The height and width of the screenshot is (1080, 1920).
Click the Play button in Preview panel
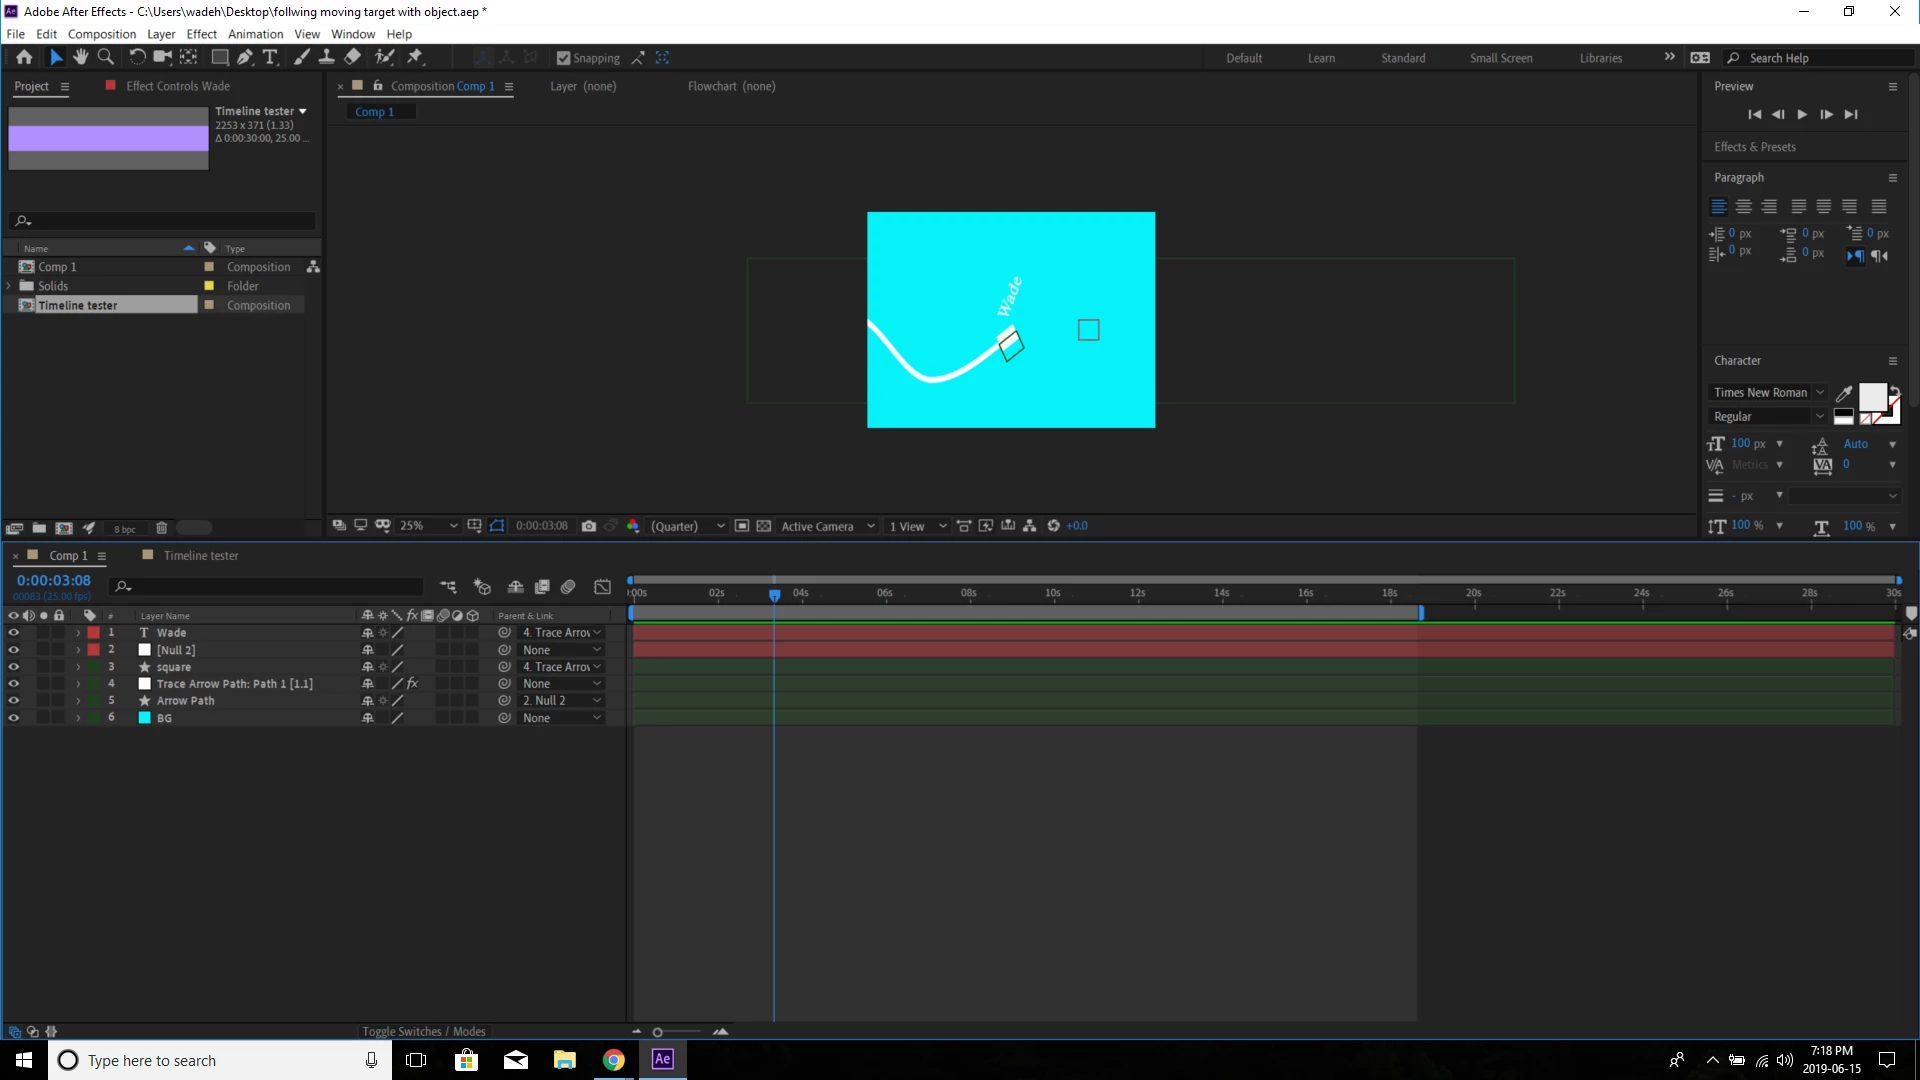click(1802, 114)
